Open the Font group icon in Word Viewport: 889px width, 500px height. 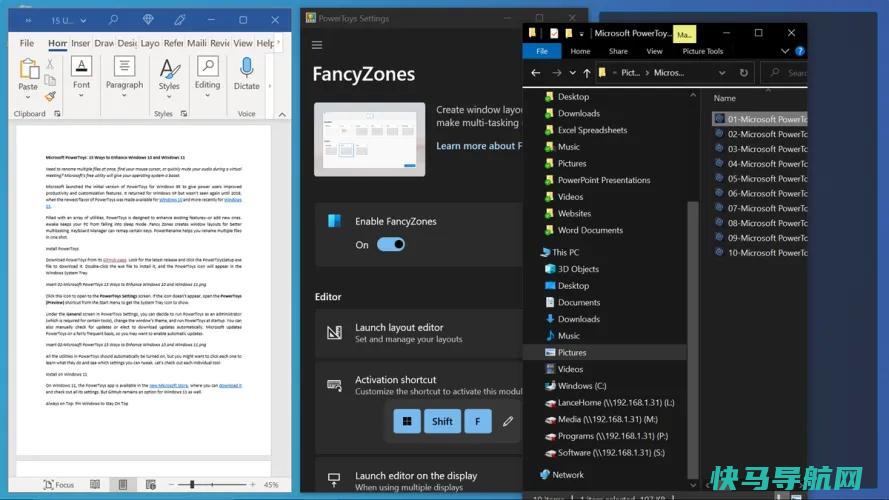[x=81, y=66]
